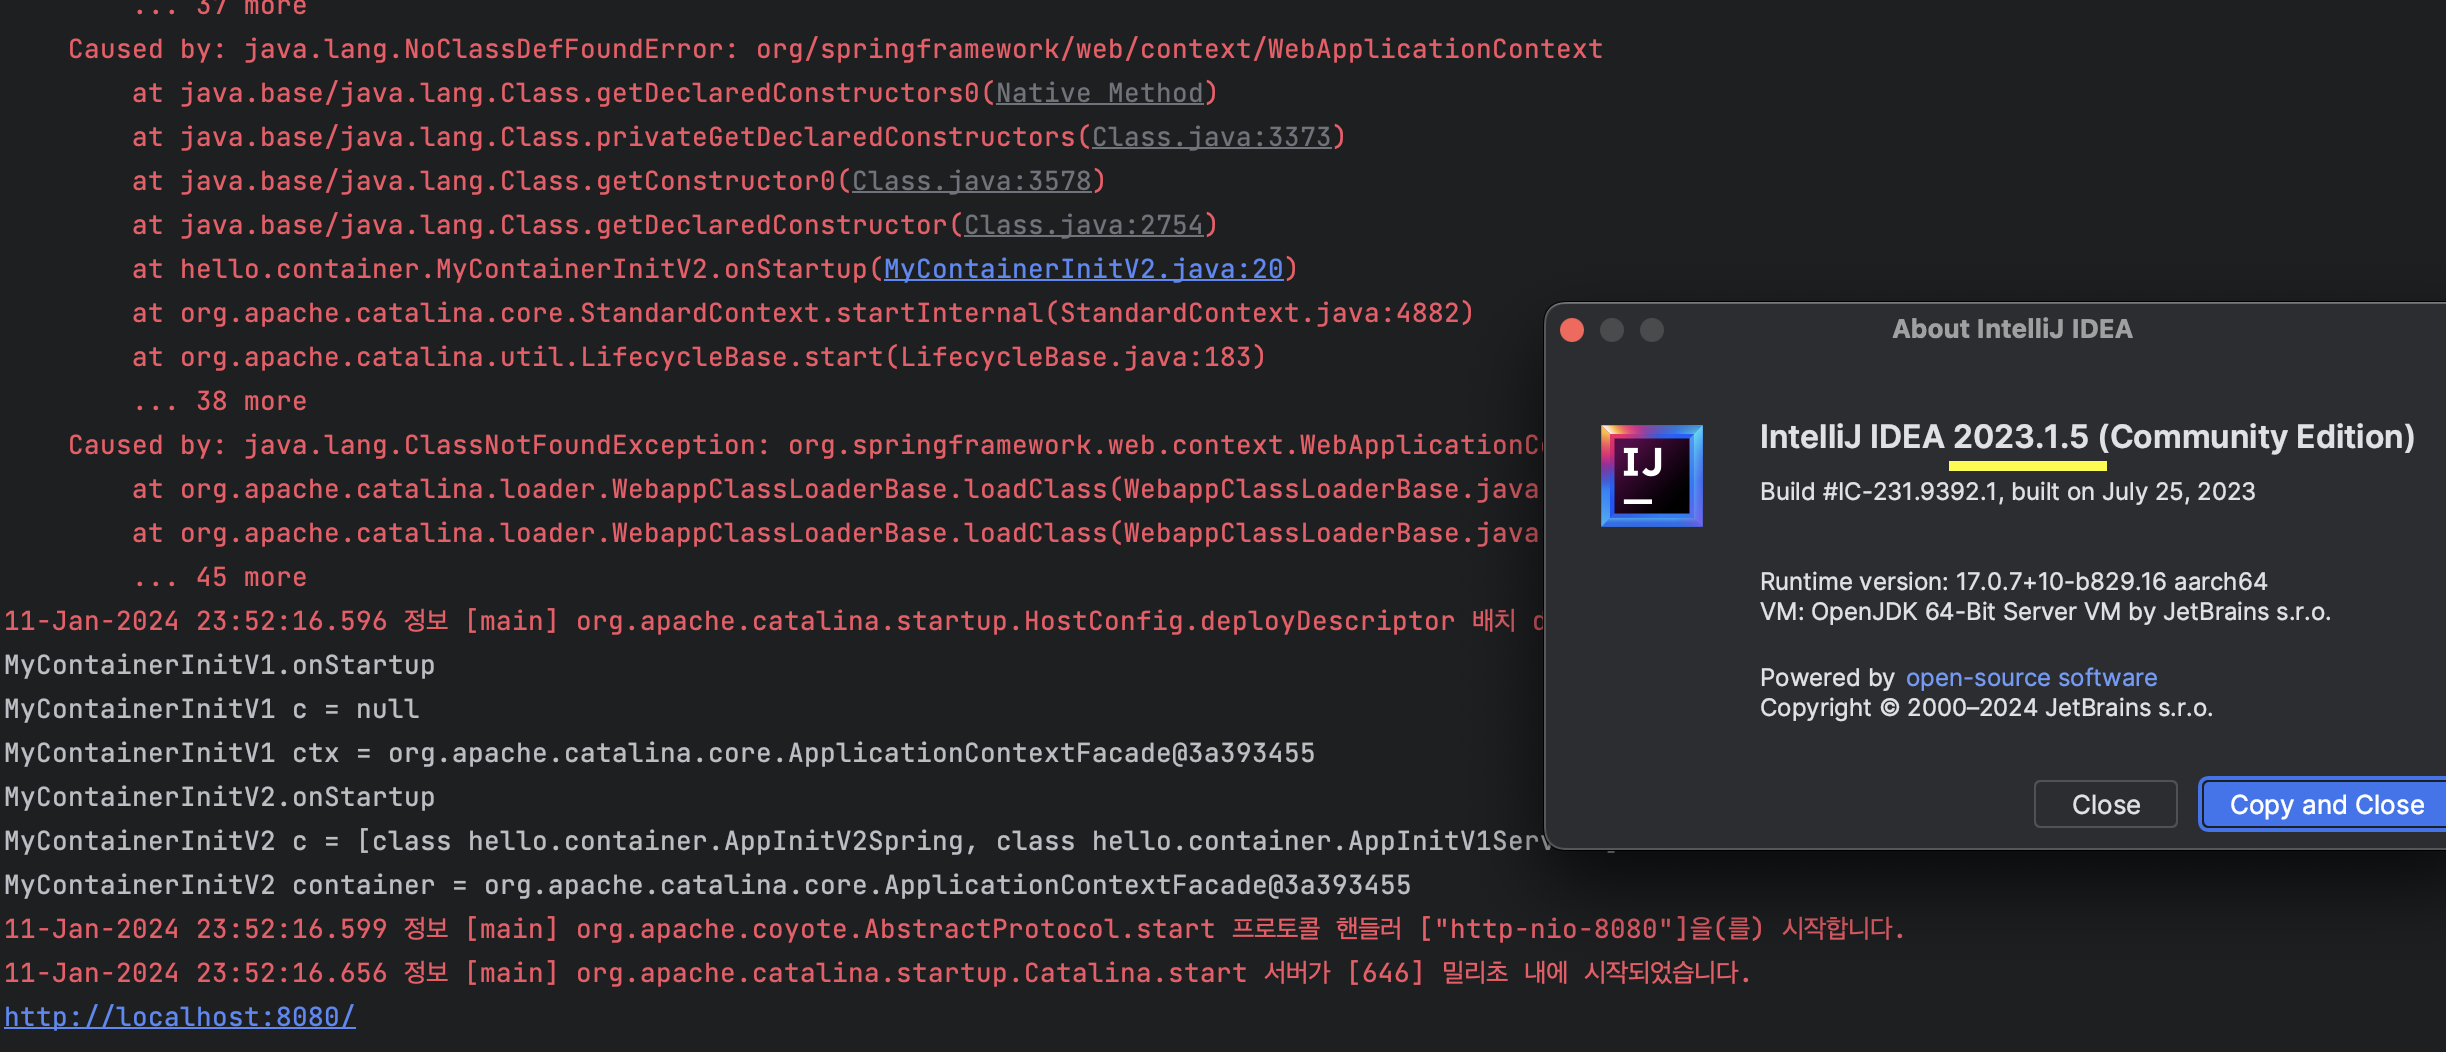This screenshot has width=2446, height=1052.
Task: Click the Catalina.start [646] log line
Action: [x=877, y=973]
